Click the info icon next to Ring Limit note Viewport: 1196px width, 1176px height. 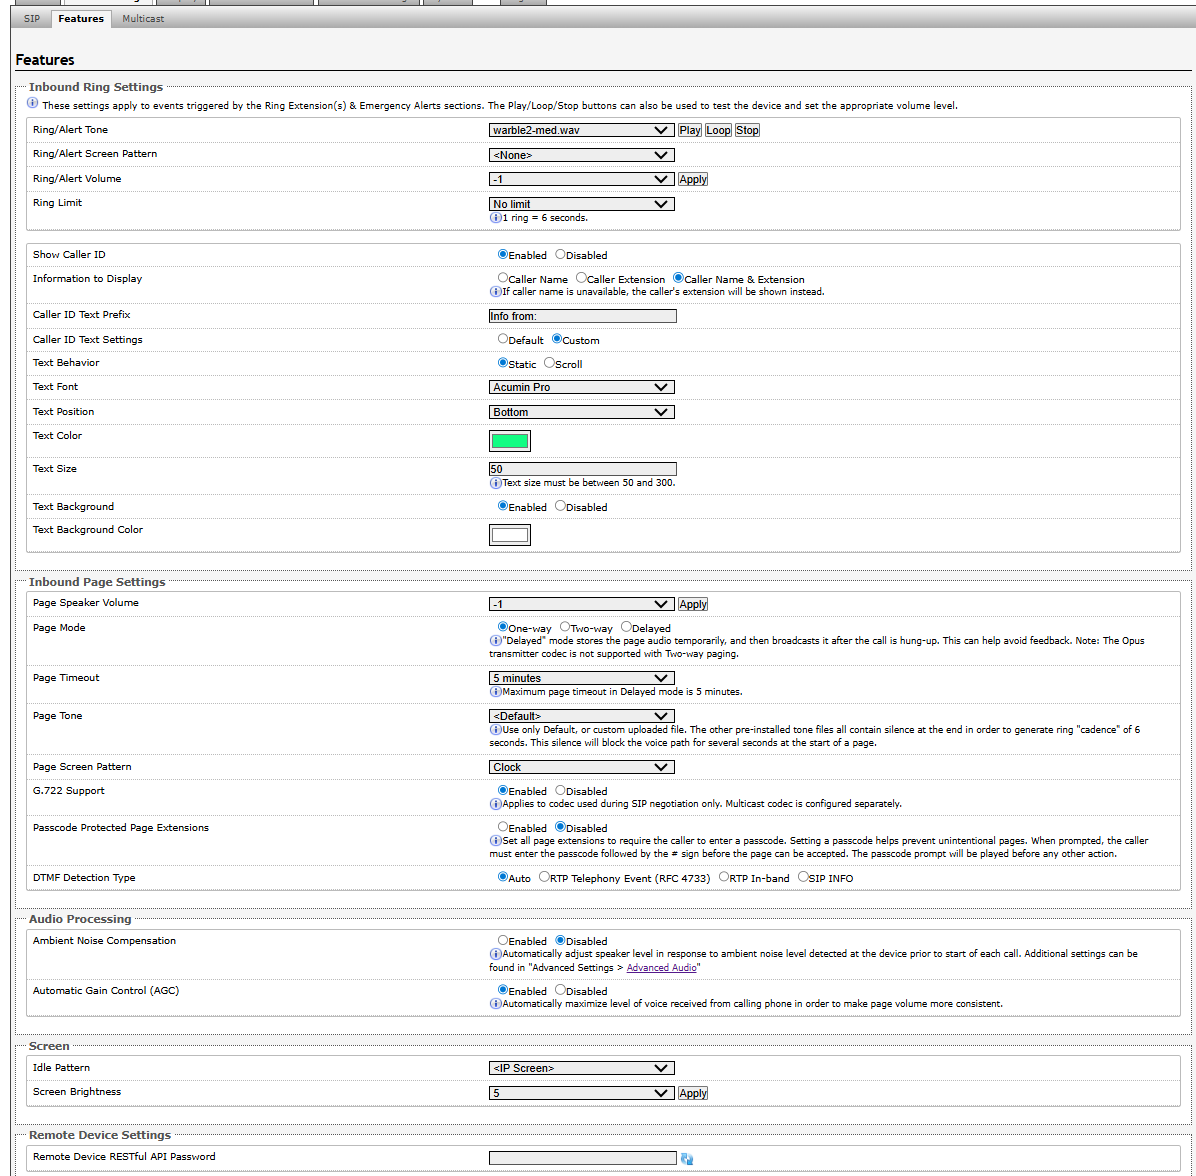(x=495, y=218)
